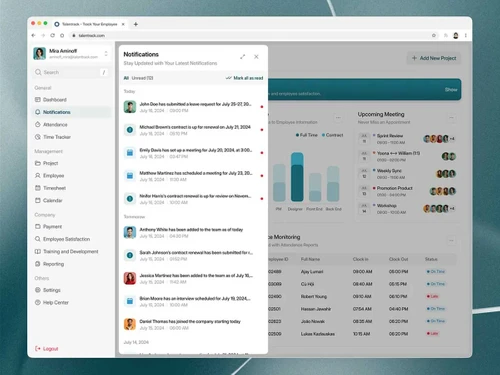This screenshot has width=500, height=375.
Task: Click the Timesheet calendar icon
Action: tap(38, 188)
